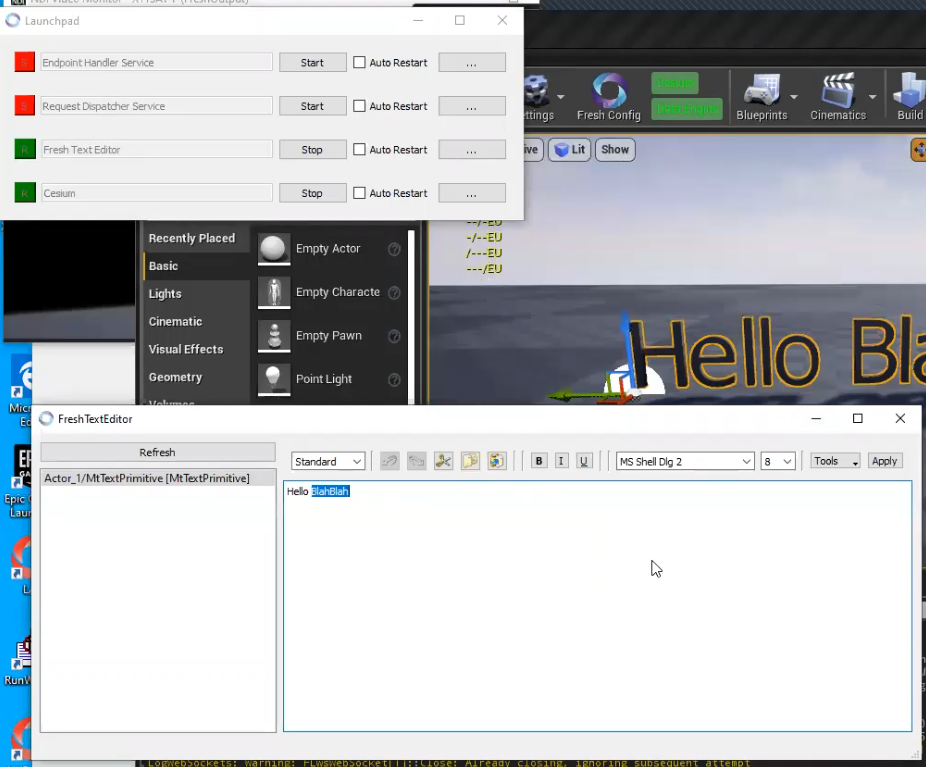The height and width of the screenshot is (767, 926).
Task: Enable Auto Restart for Endpoint Handler Service
Action: [x=359, y=62]
